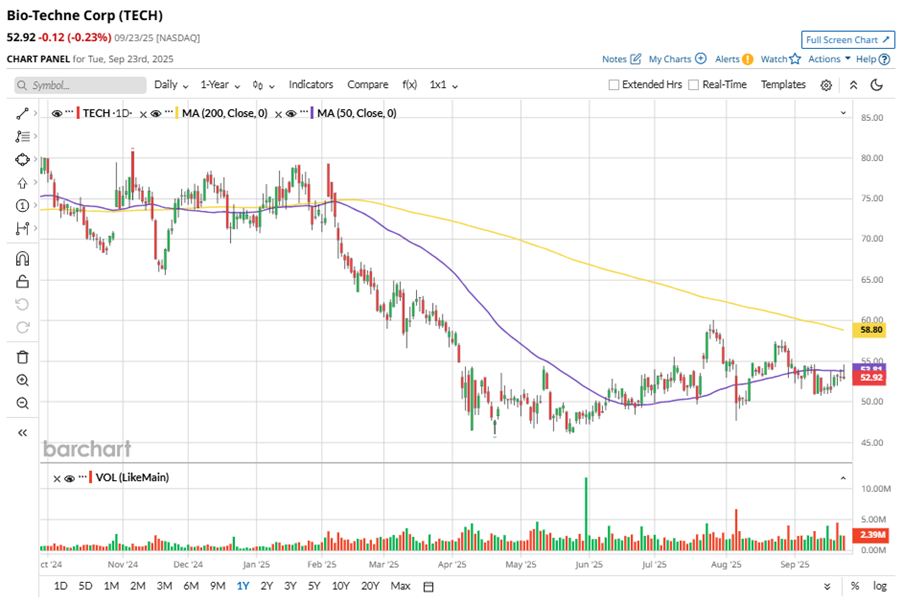Add chart via My Charts plus icon
The width and height of the screenshot is (903, 602).
[700, 59]
